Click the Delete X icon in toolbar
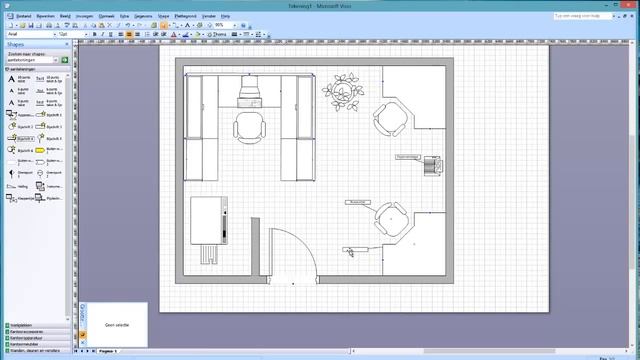 pos(109,25)
